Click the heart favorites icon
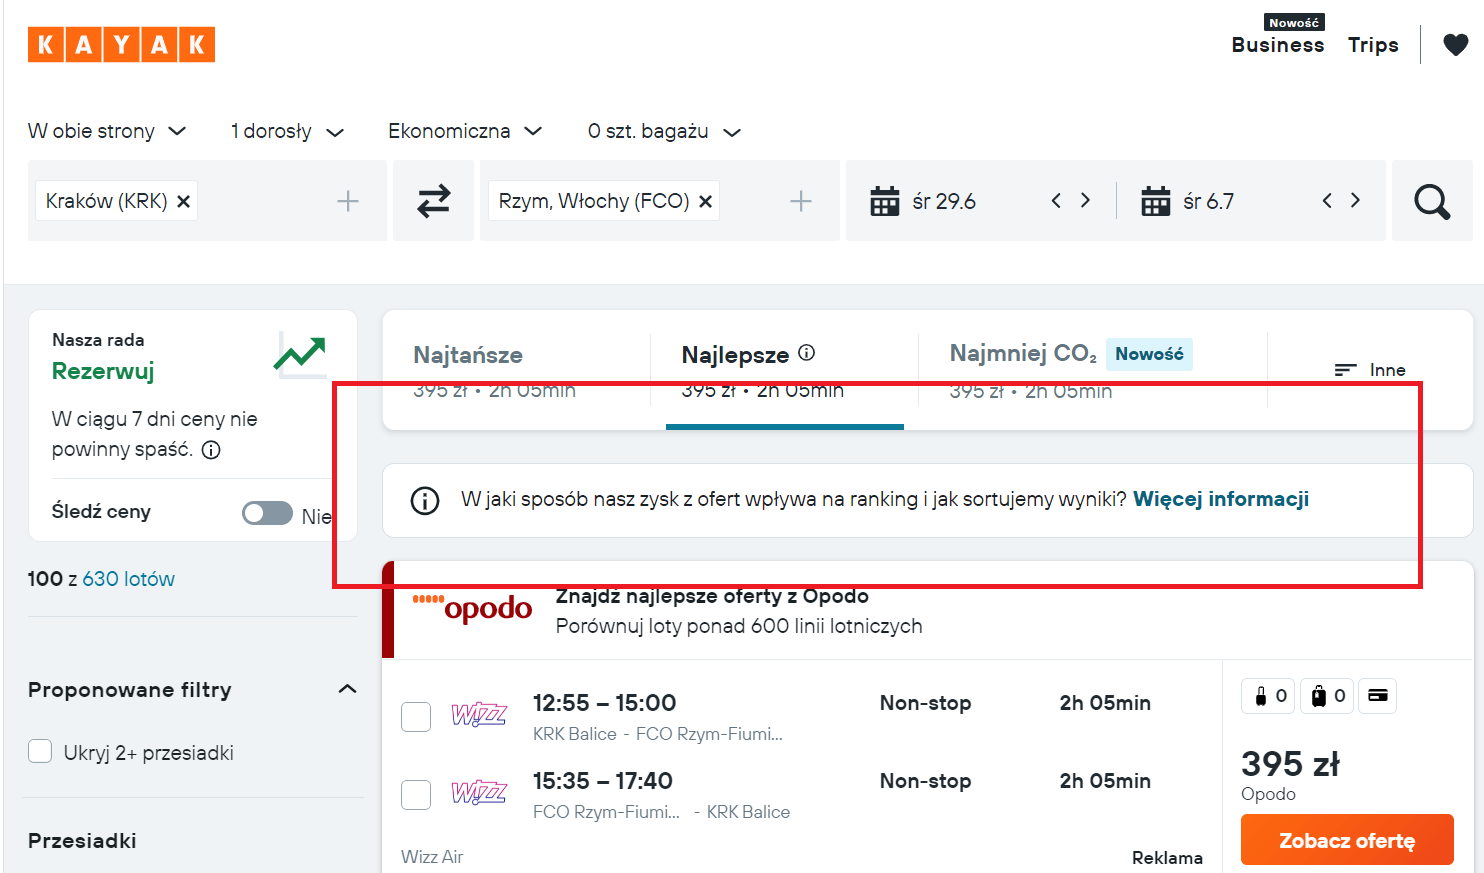The width and height of the screenshot is (1484, 873). coord(1455,45)
